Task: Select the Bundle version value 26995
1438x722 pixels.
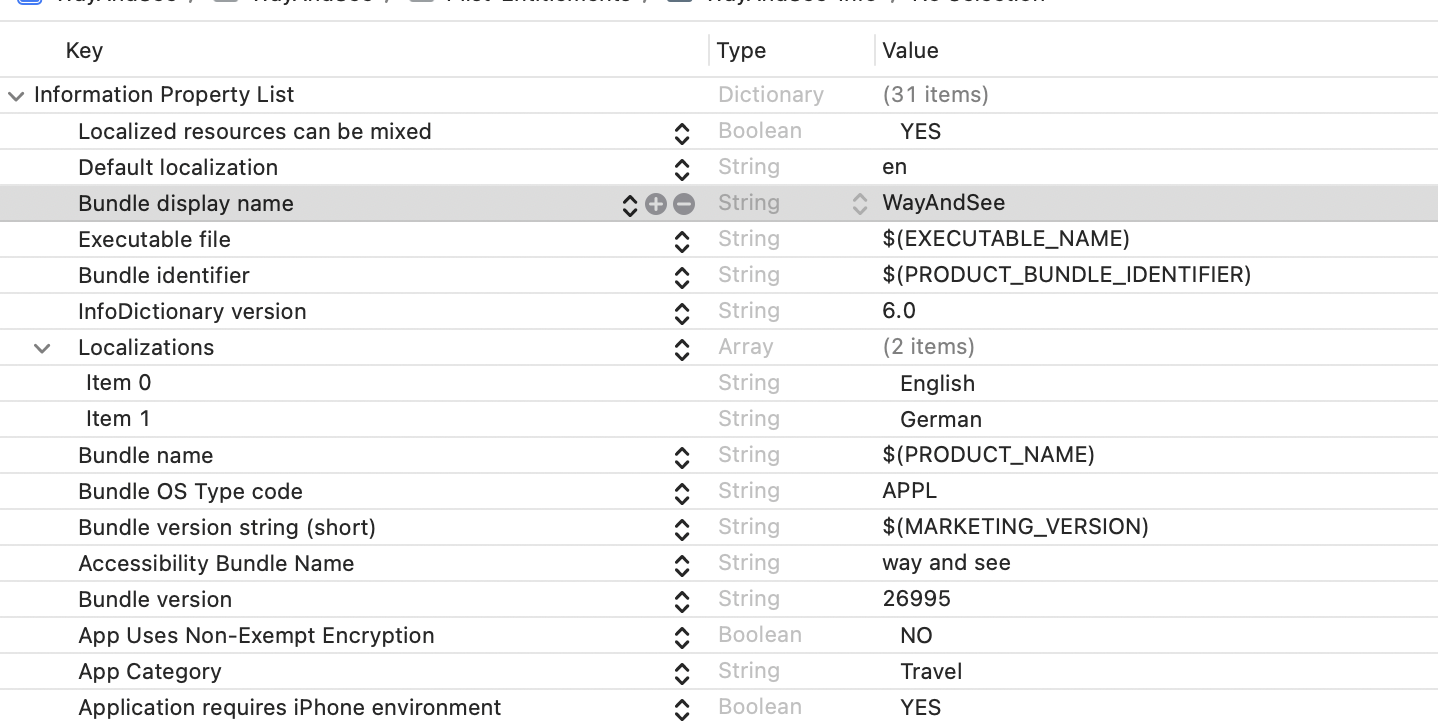Action: (916, 599)
